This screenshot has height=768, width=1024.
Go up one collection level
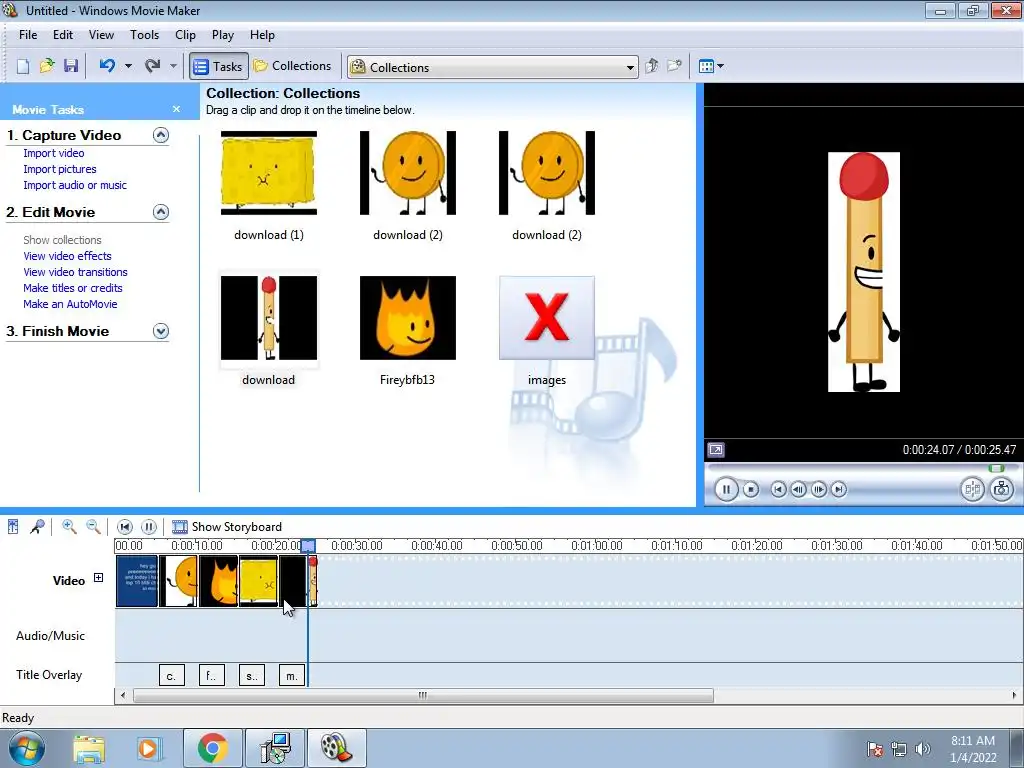652,66
